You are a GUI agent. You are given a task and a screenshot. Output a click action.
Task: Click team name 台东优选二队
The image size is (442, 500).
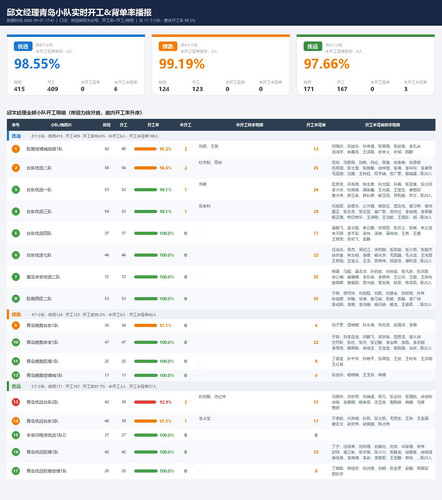(x=39, y=168)
